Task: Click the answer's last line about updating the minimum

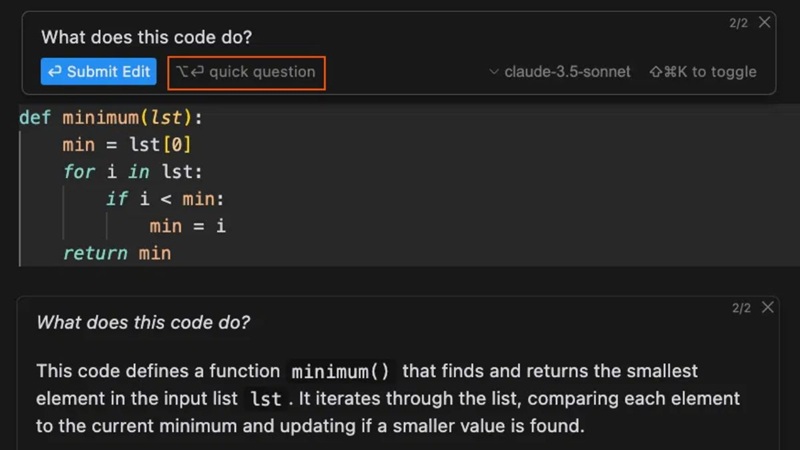Action: (310, 427)
